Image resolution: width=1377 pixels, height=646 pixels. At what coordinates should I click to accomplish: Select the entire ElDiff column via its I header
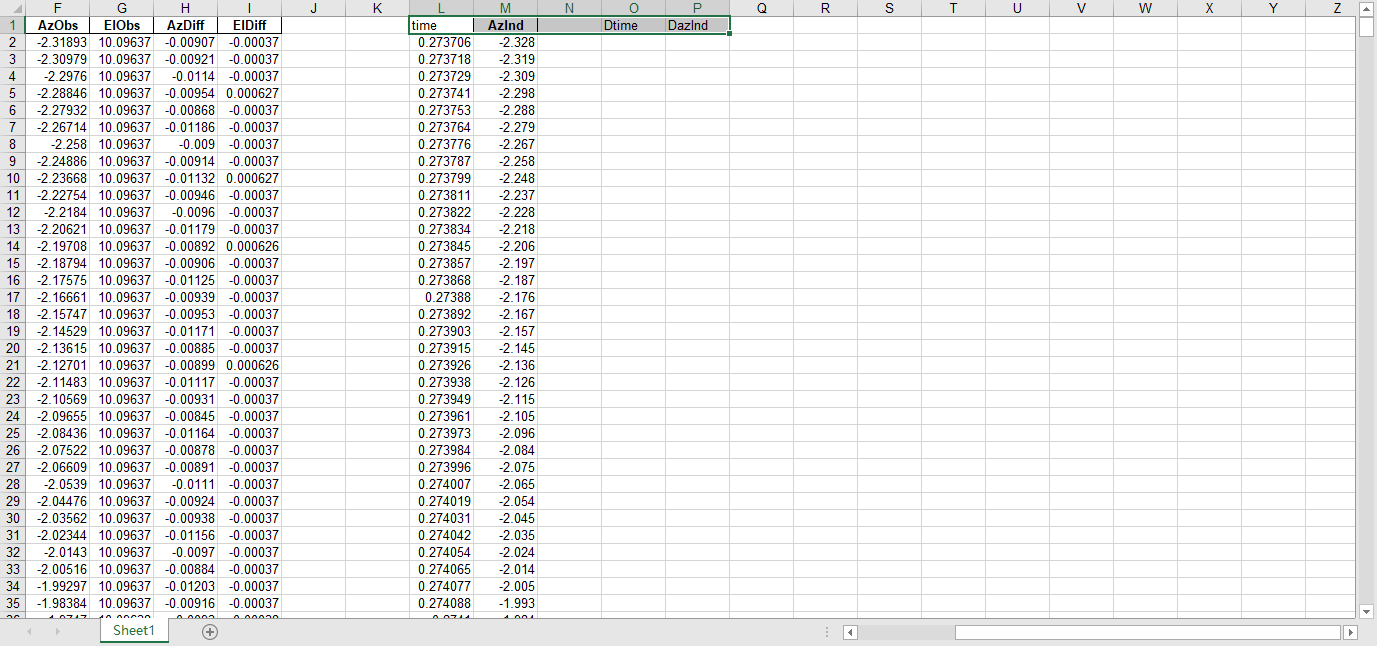249,8
